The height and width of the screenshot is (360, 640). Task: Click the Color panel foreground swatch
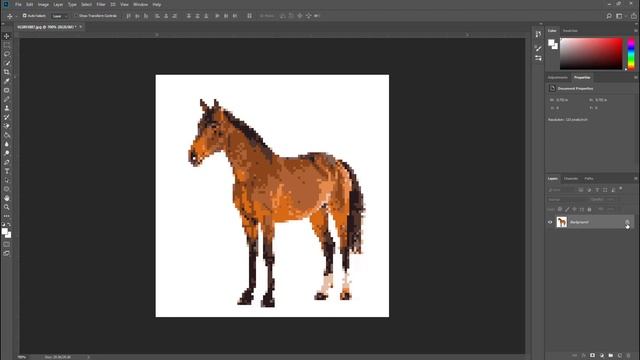[551, 42]
